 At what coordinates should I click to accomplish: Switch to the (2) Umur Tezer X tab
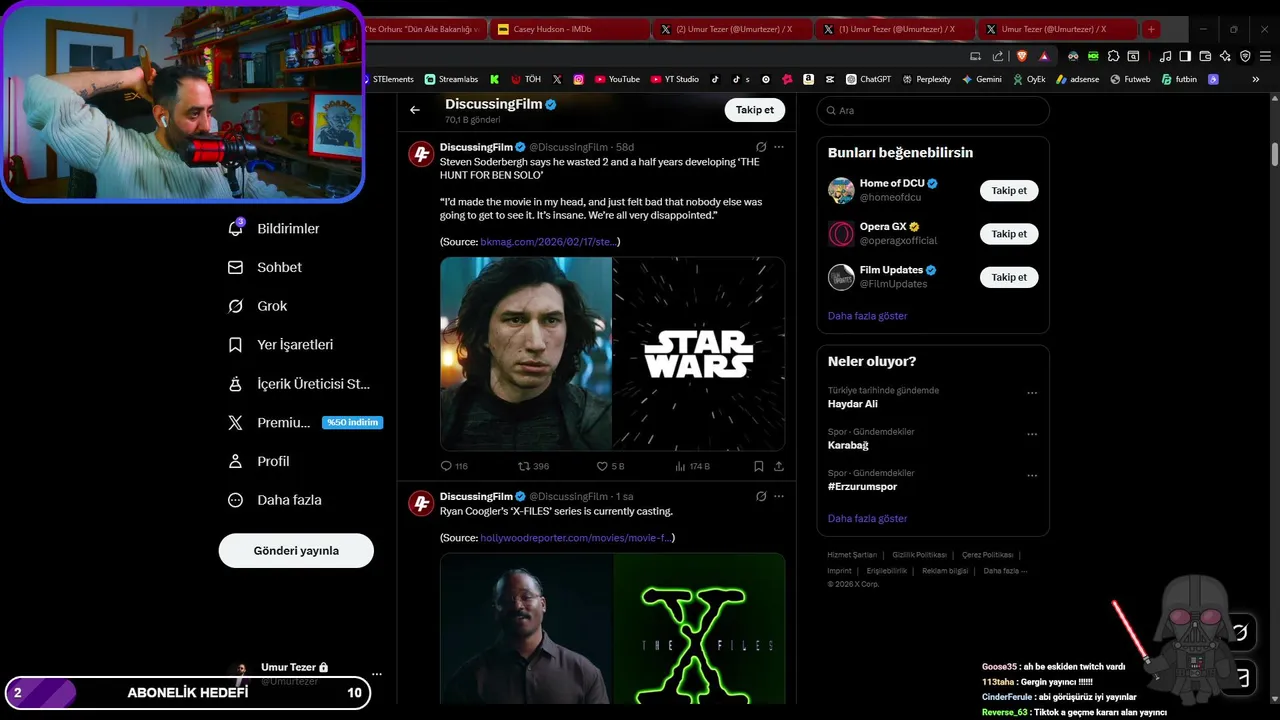[x=733, y=29]
